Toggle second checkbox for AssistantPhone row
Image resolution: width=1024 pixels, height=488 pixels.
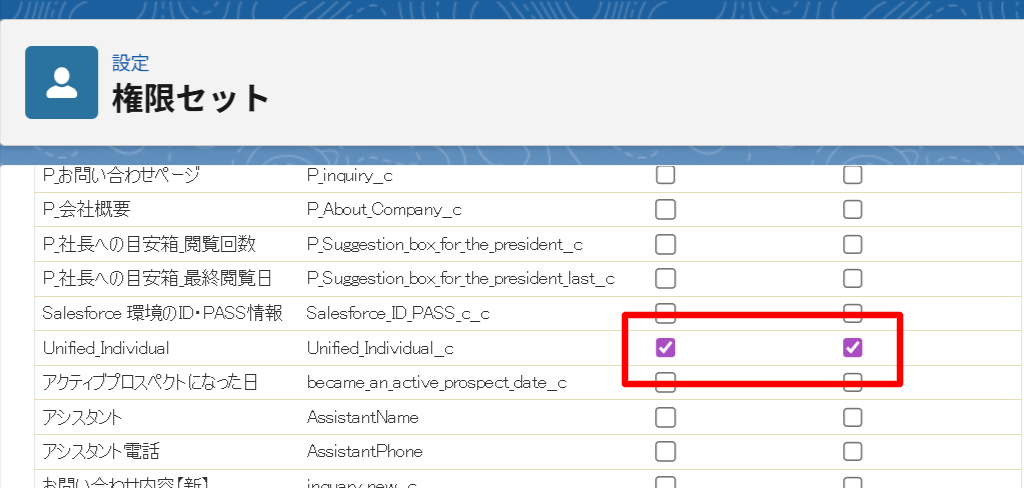[852, 451]
